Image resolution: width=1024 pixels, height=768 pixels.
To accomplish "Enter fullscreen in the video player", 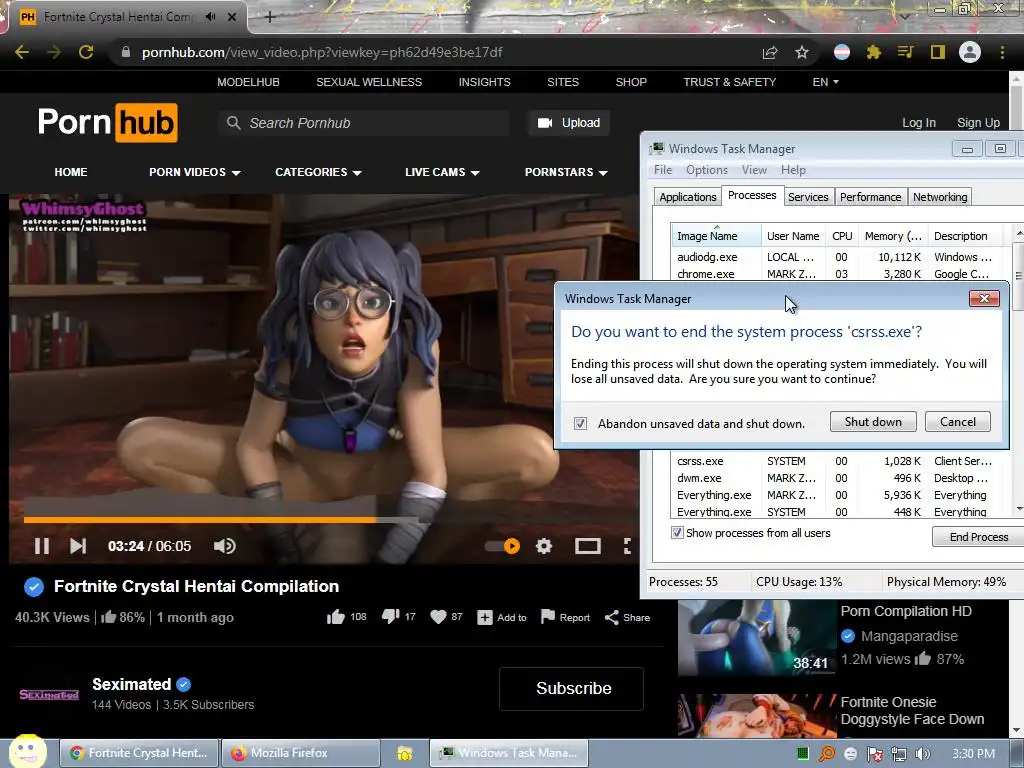I will click(x=627, y=546).
